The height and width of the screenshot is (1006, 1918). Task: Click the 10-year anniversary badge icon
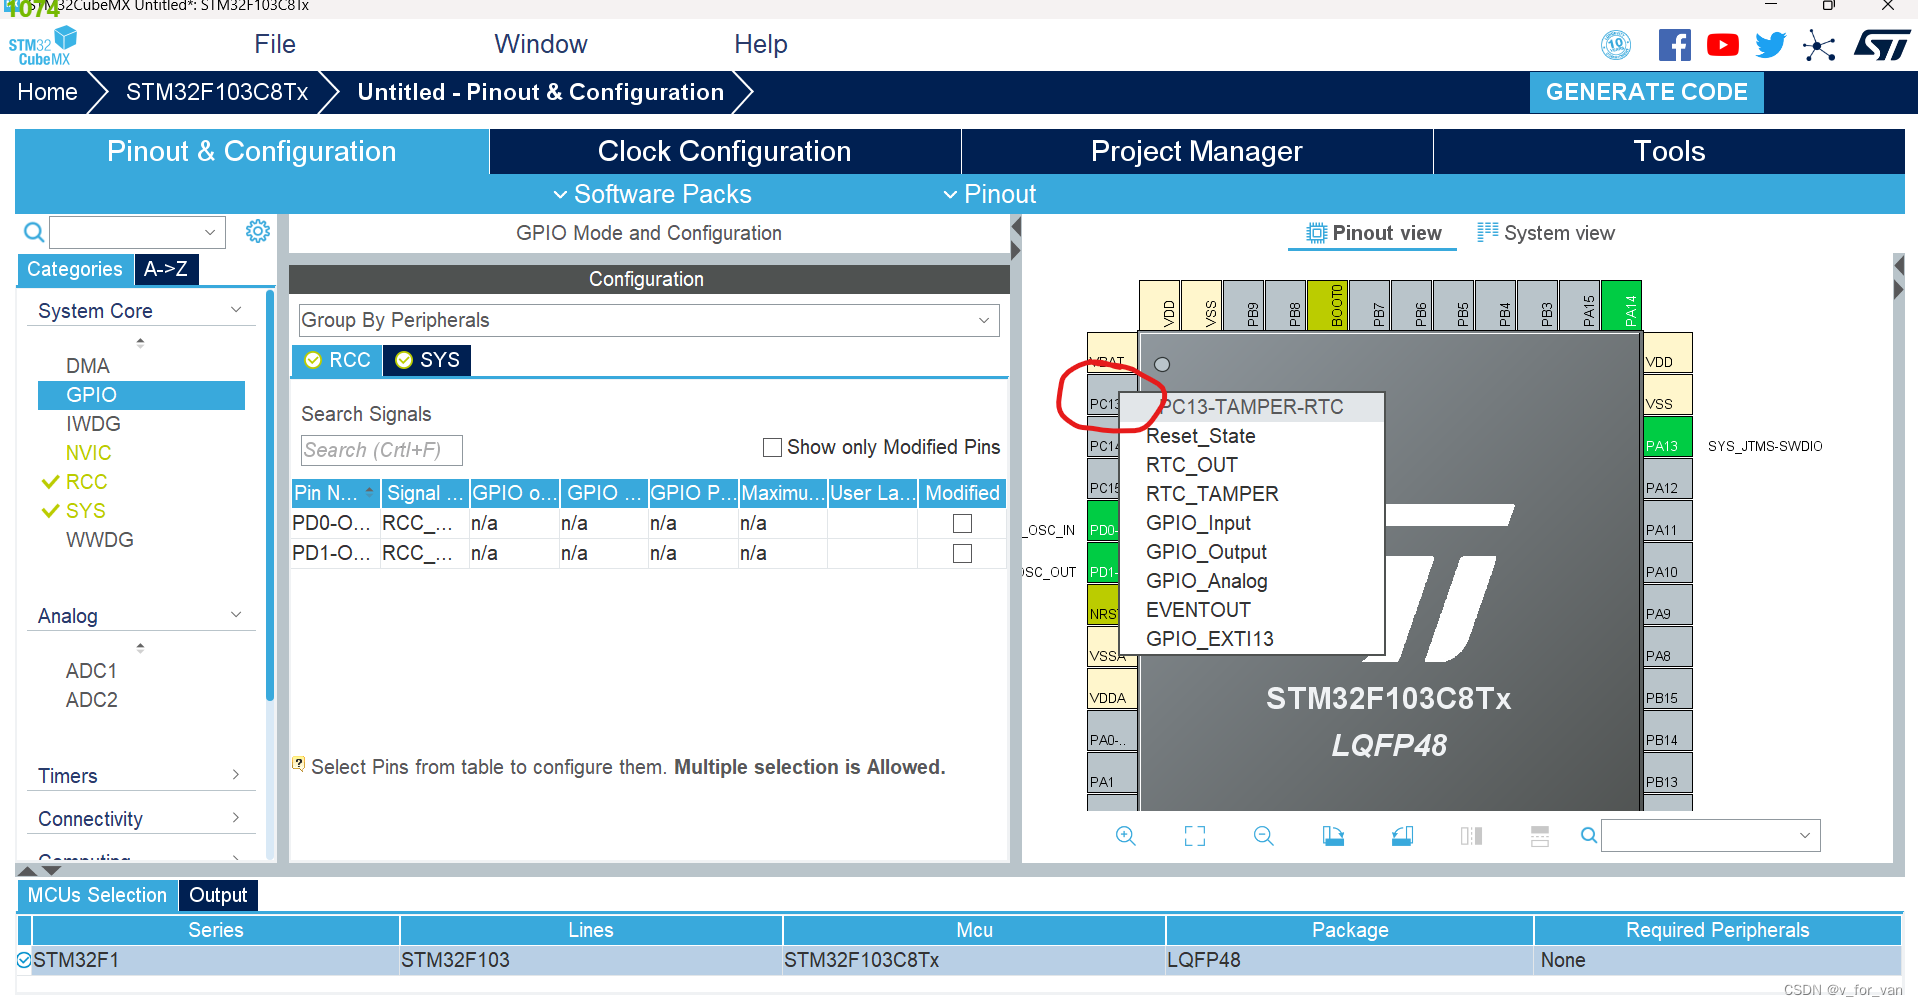point(1616,45)
